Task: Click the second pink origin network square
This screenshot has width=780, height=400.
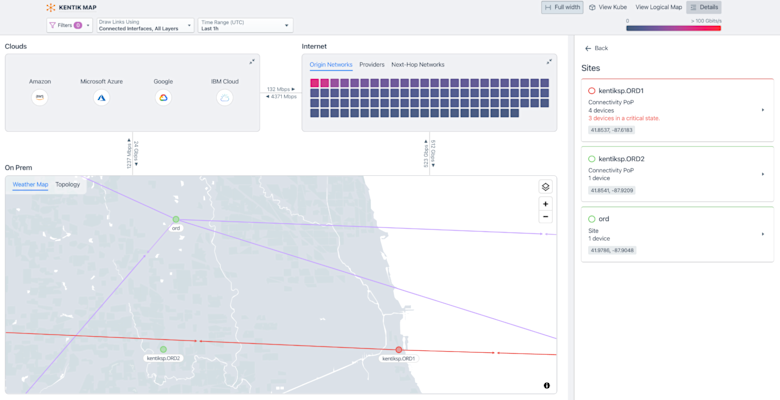Action: click(x=324, y=83)
